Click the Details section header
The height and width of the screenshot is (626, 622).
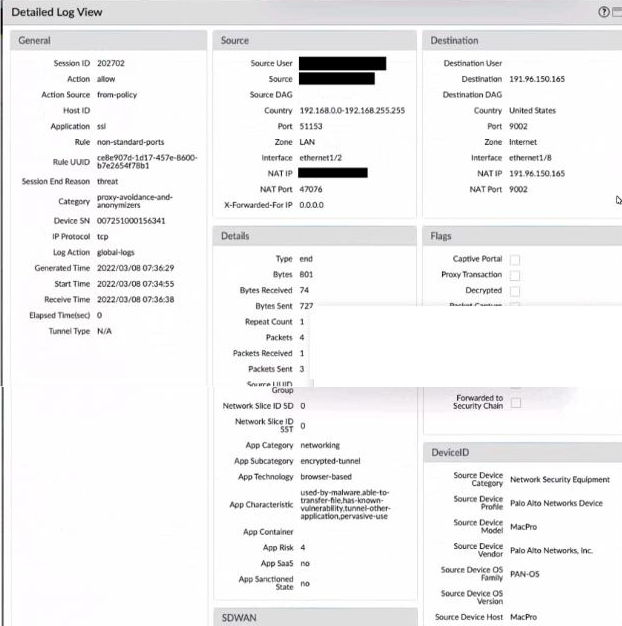point(315,236)
